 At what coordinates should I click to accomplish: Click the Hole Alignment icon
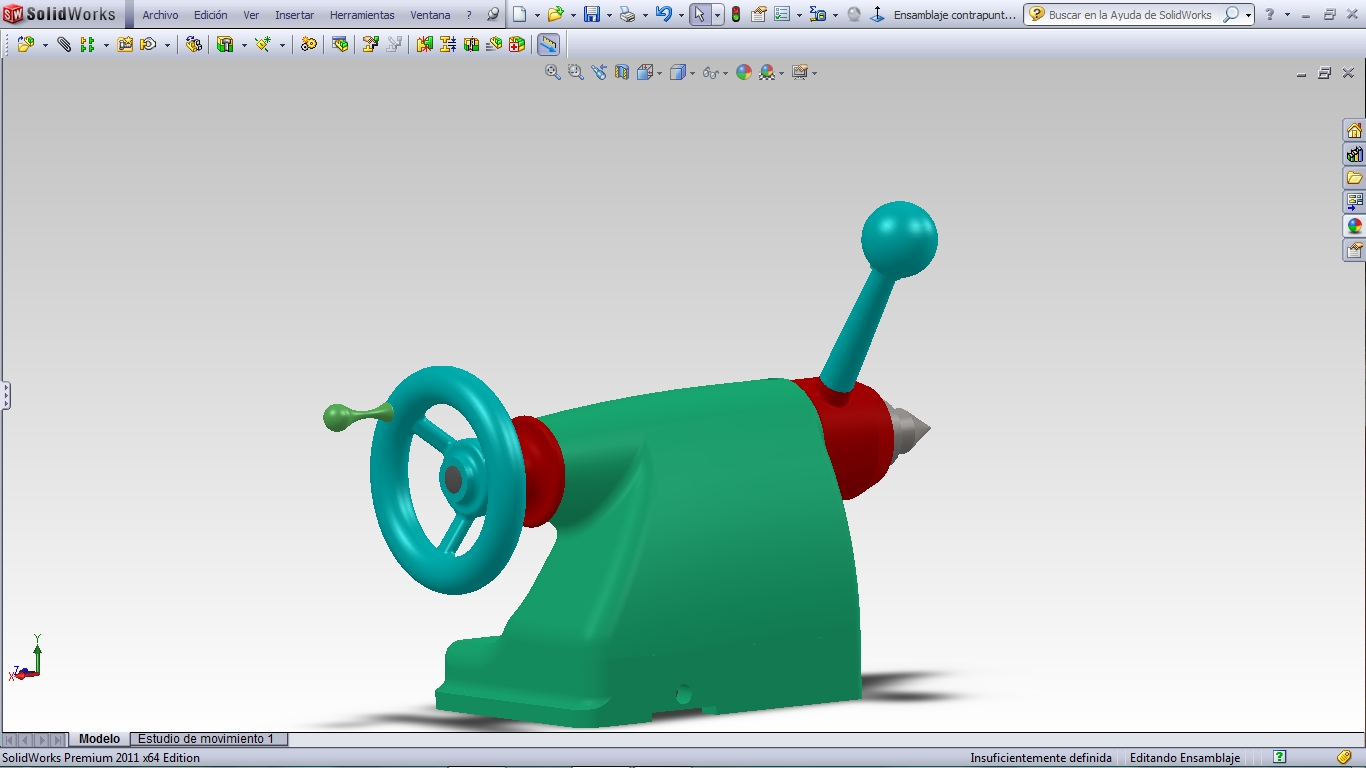[x=471, y=44]
